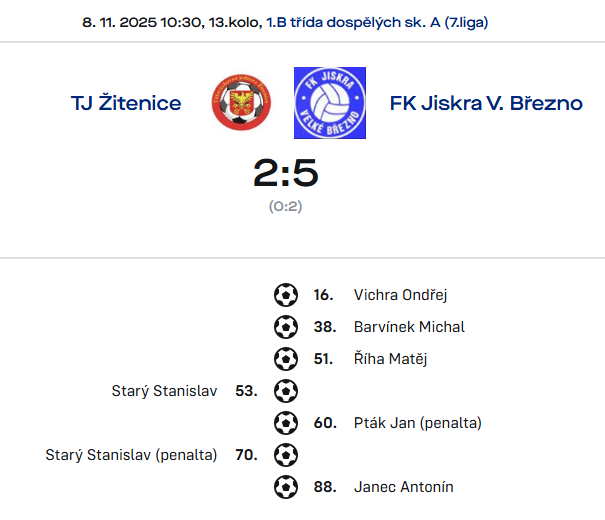Click the TJ Žitenice club logo
Screen dimensions: 605x520
pyautogui.click(x=241, y=103)
